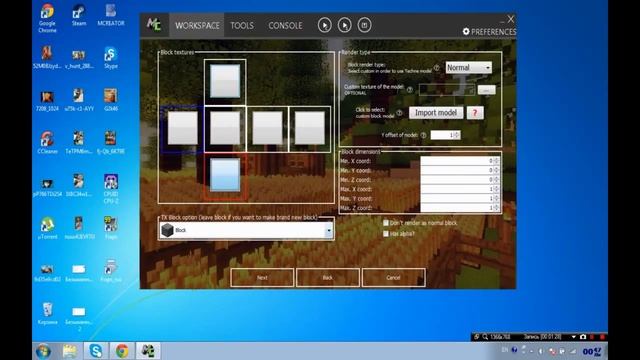Image resolution: width=640 pixels, height=360 pixels.
Task: Open the Skype desktop shortcut
Action: (x=111, y=57)
